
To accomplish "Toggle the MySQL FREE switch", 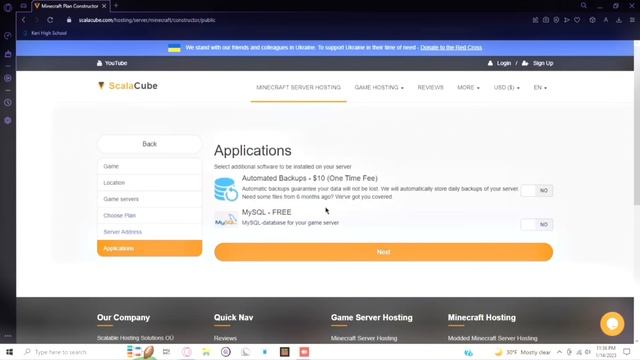I will (536, 224).
